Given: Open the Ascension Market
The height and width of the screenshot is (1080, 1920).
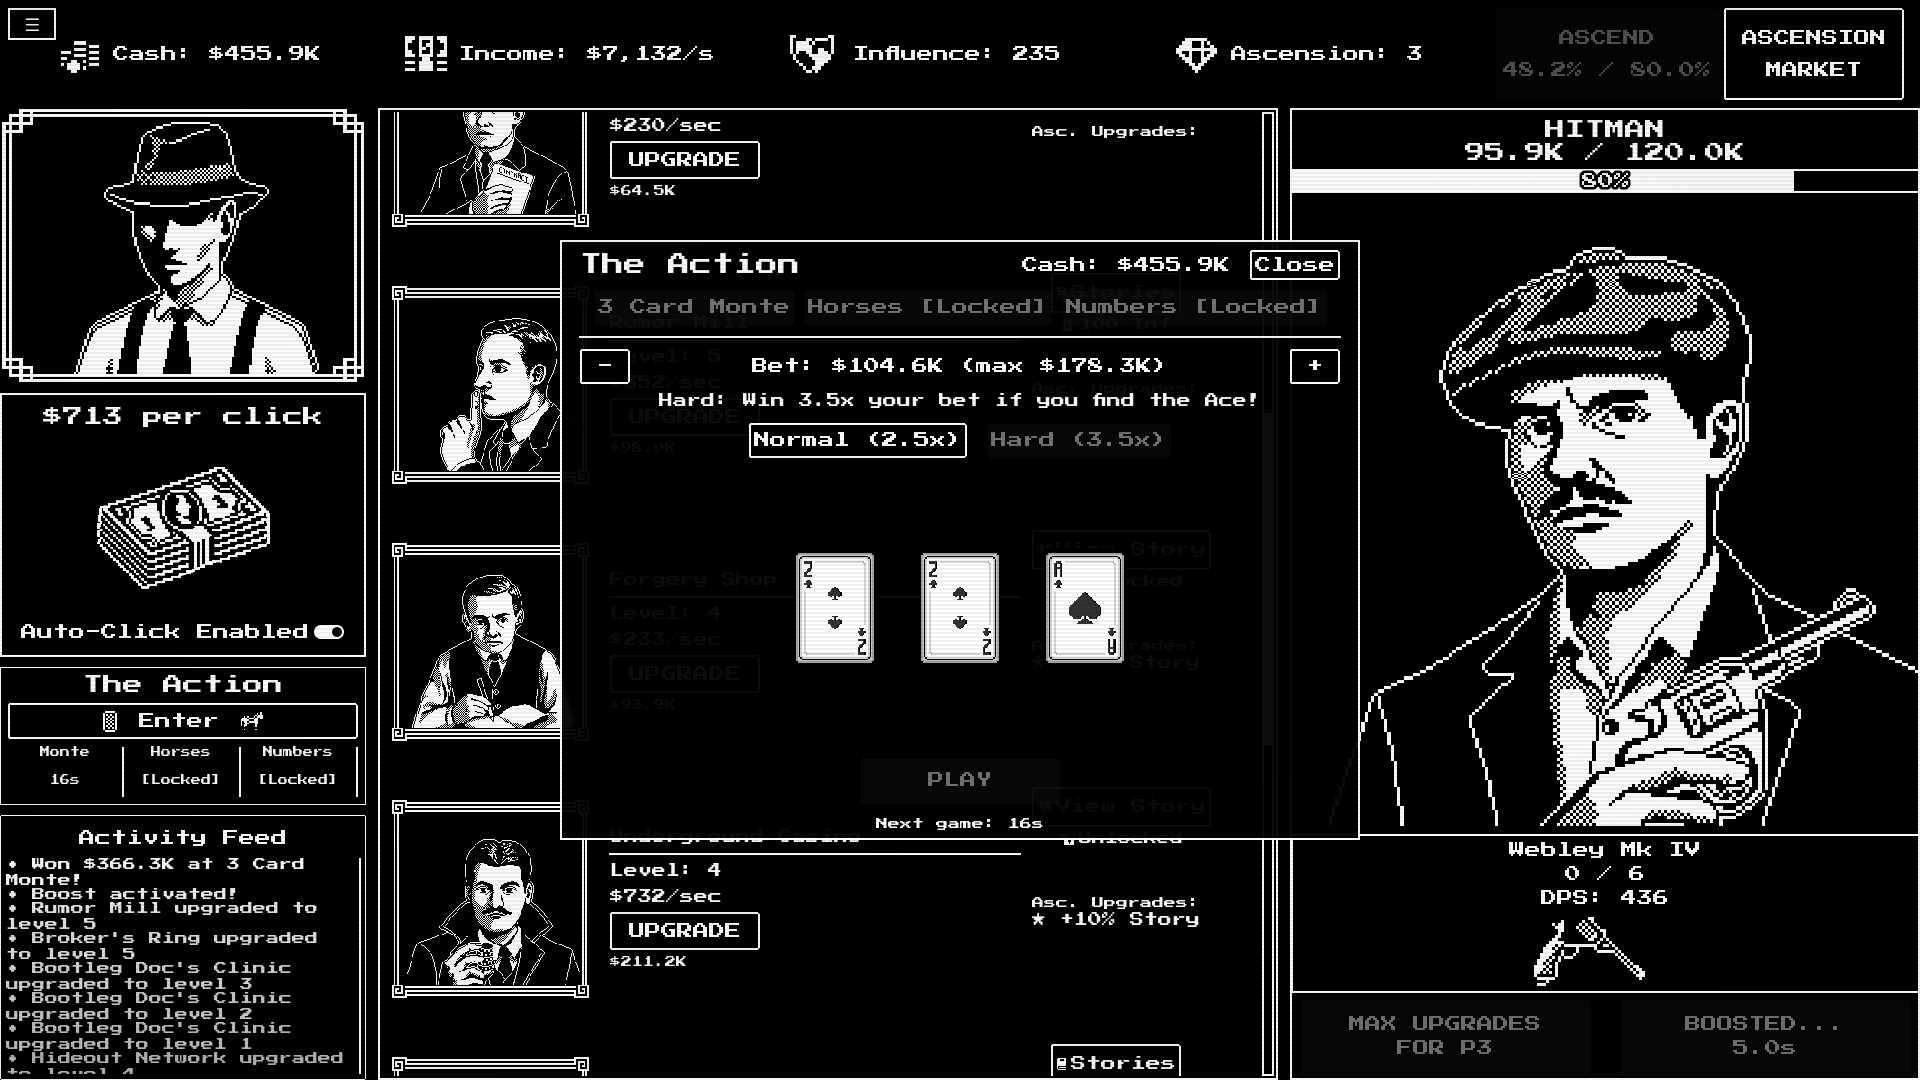Looking at the screenshot, I should pyautogui.click(x=1813, y=54).
